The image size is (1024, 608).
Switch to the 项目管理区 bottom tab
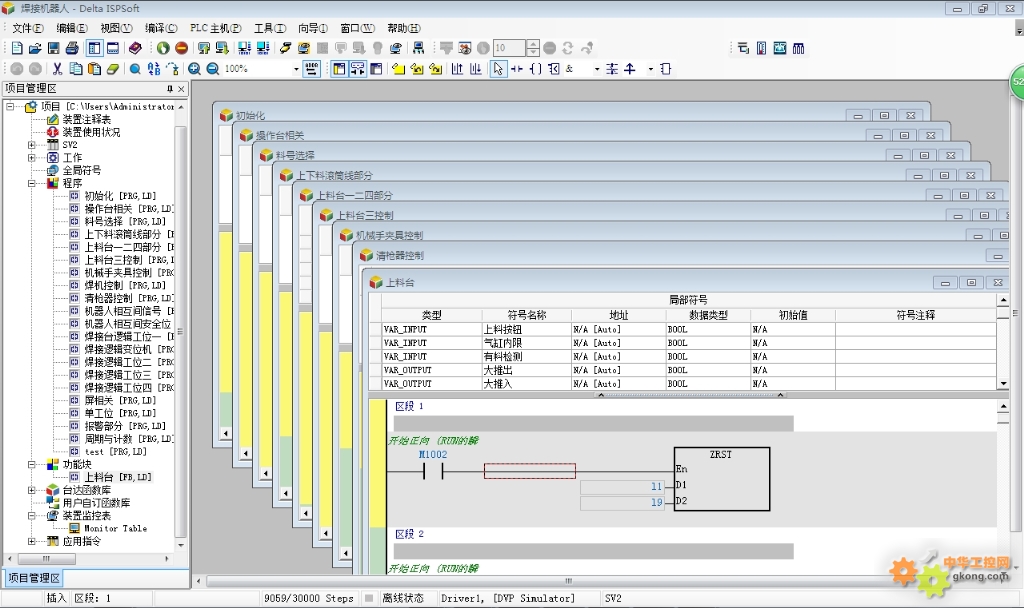click(34, 578)
